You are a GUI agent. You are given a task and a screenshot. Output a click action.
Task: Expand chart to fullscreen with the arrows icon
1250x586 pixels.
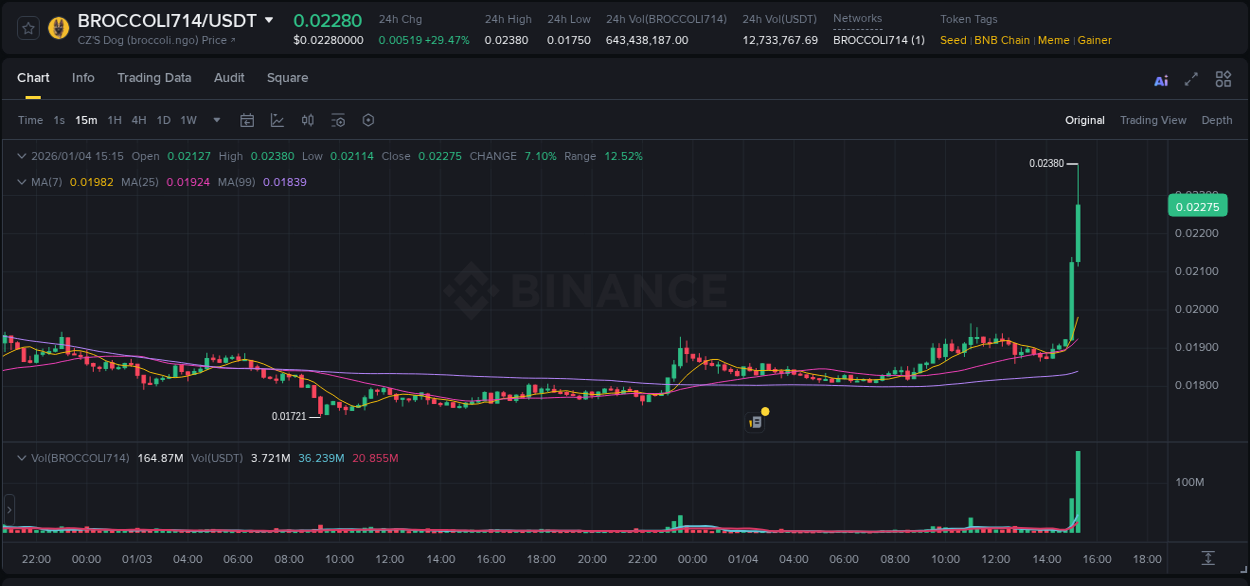pyautogui.click(x=1191, y=78)
